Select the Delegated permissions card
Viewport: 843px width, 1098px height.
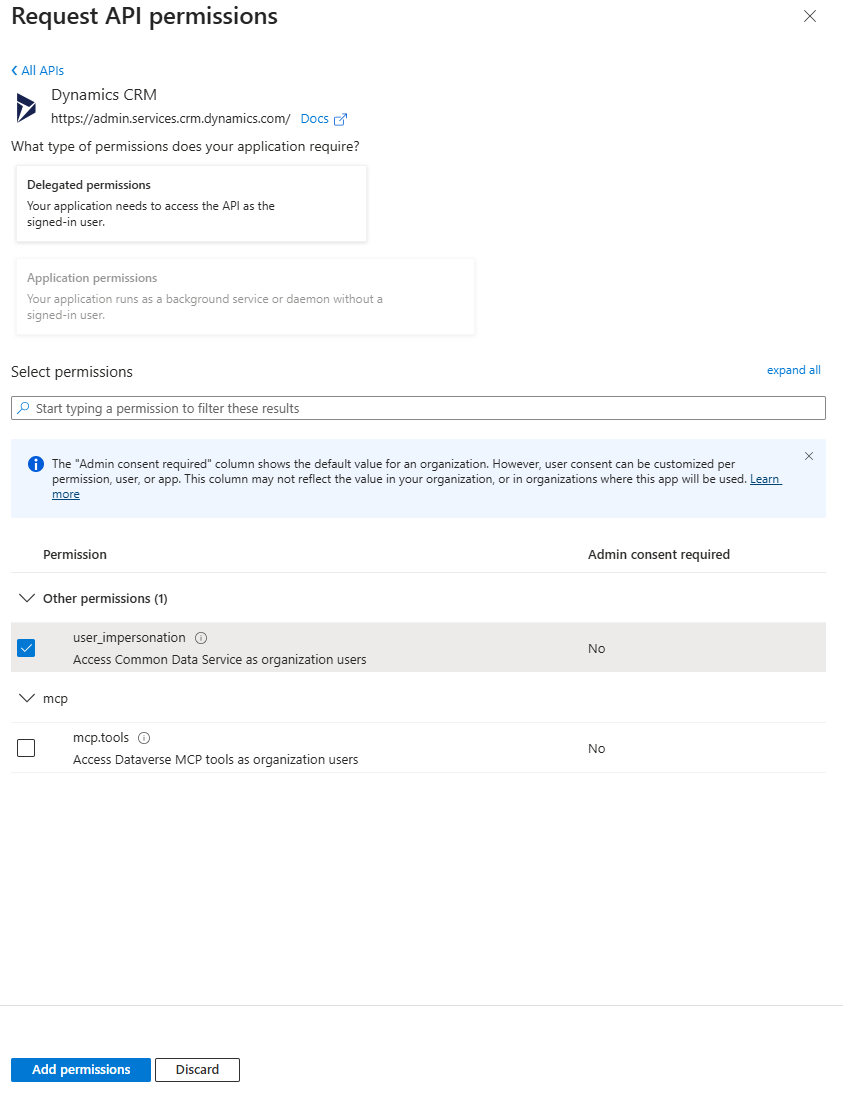click(x=191, y=204)
